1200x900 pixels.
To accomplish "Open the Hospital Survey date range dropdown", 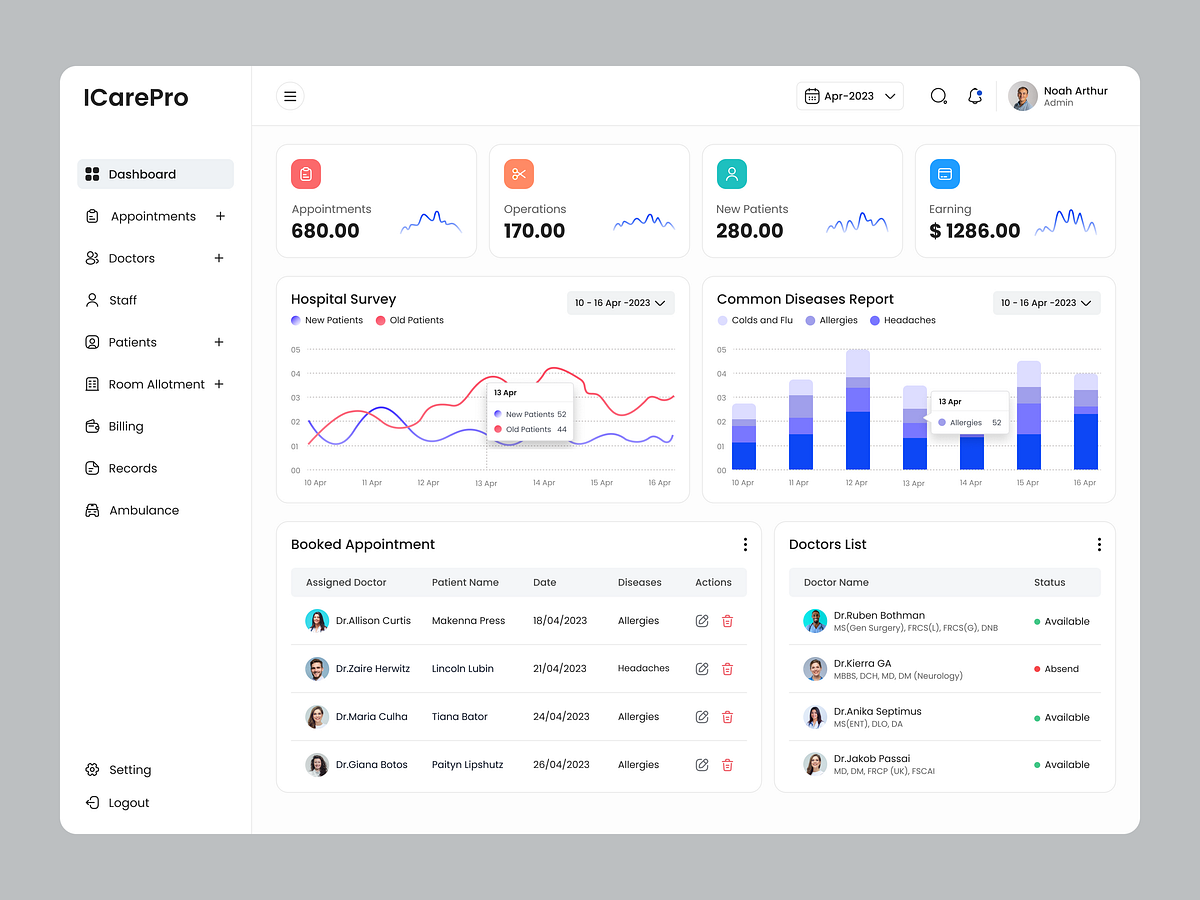I will [x=620, y=302].
